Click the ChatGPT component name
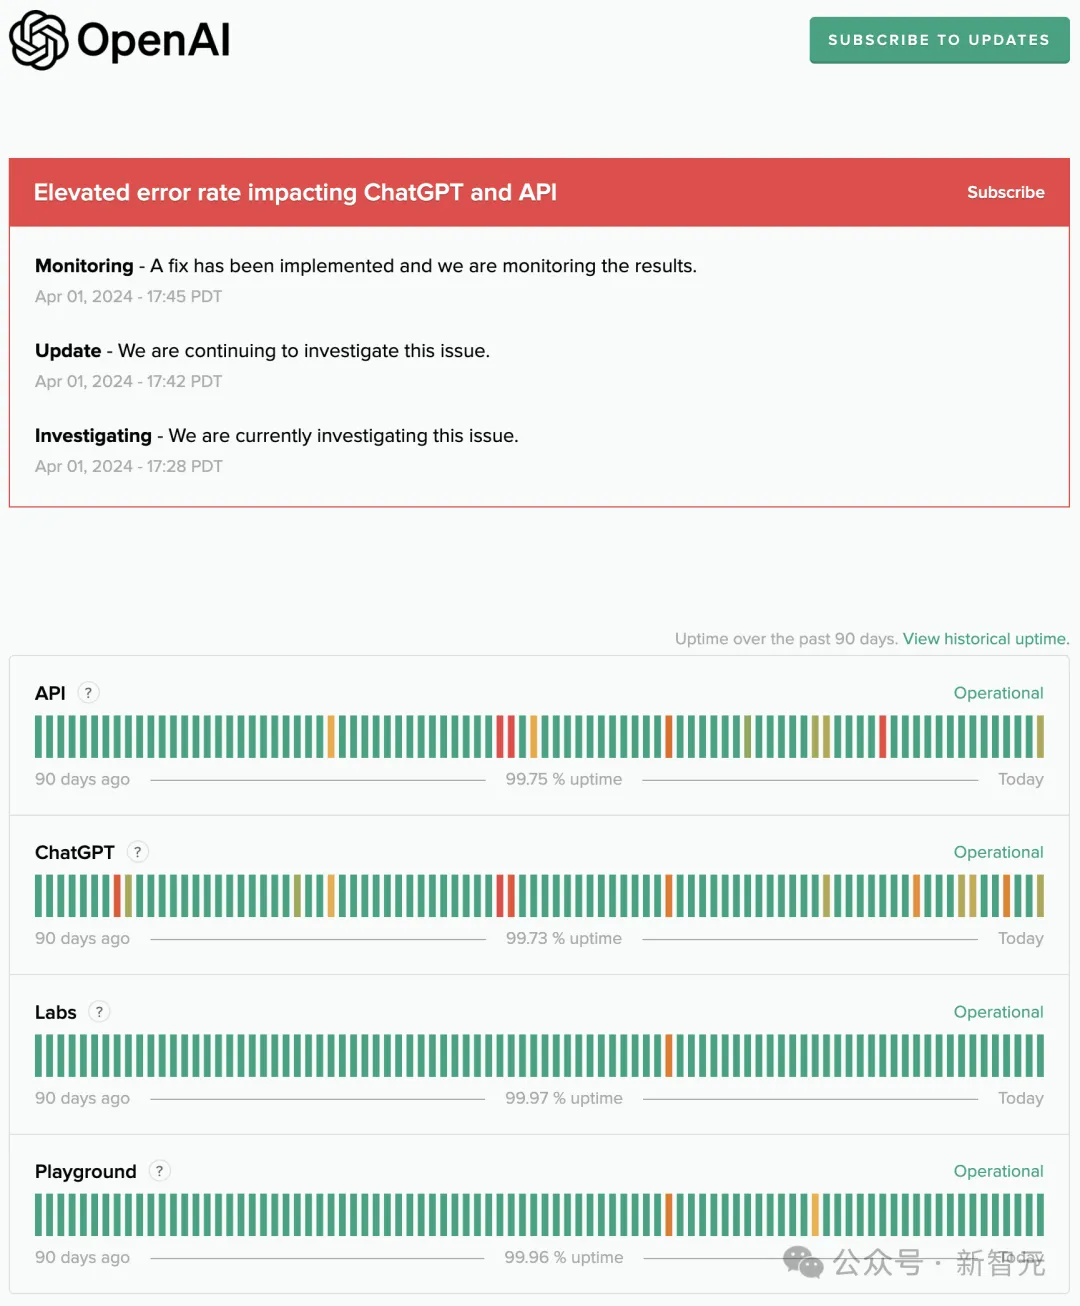Viewport: 1080px width, 1306px height. point(75,852)
